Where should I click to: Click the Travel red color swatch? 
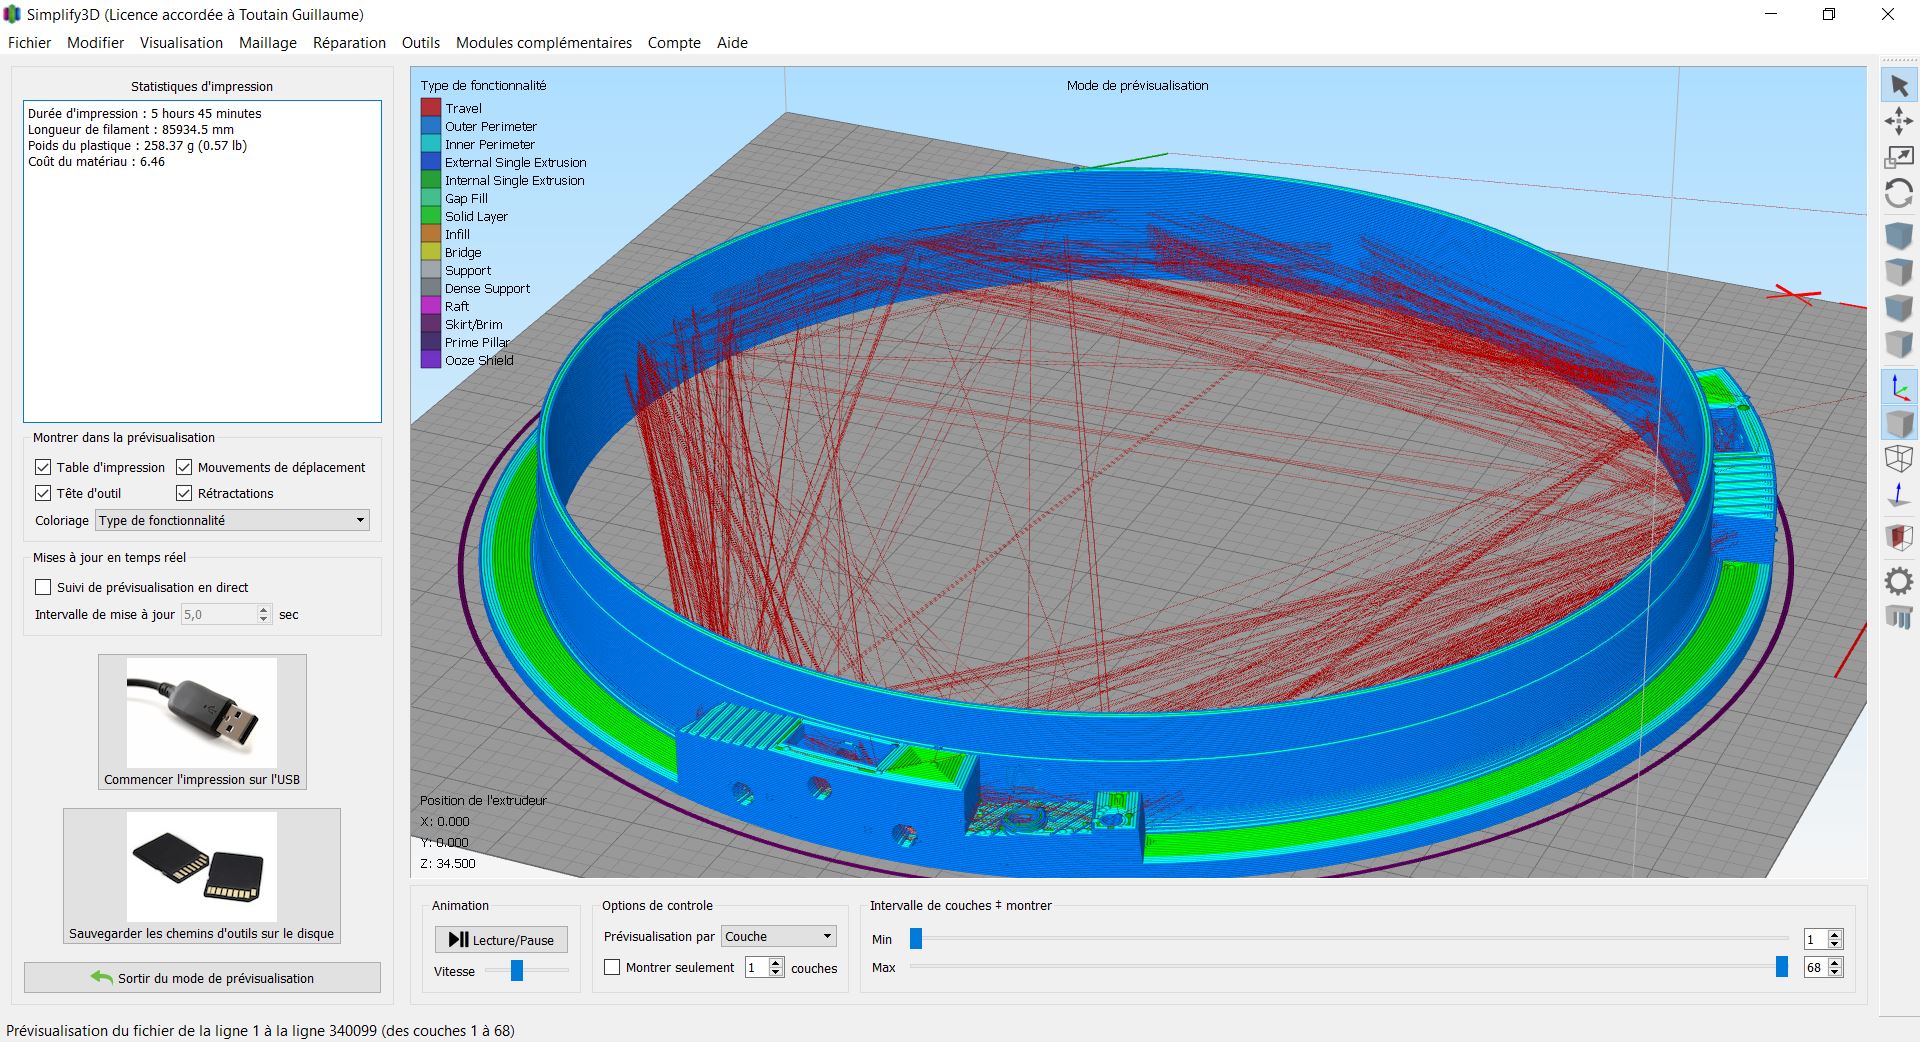[431, 108]
